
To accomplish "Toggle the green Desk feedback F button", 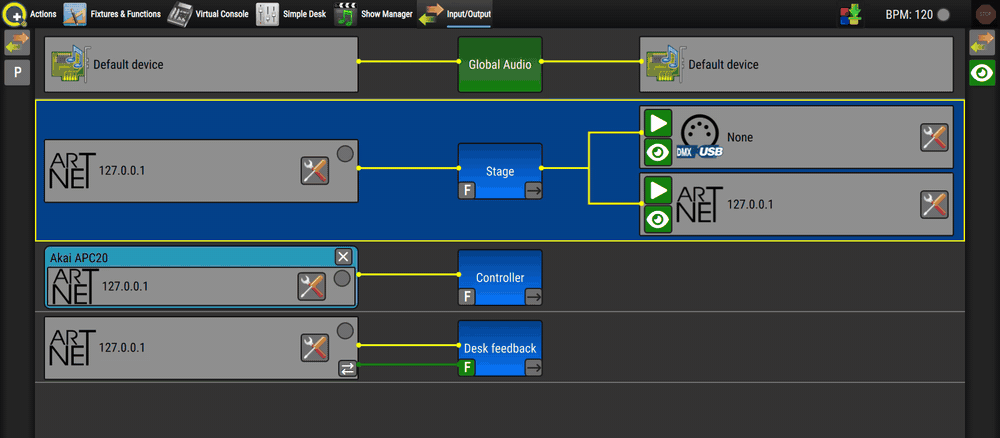I will (x=467, y=367).
